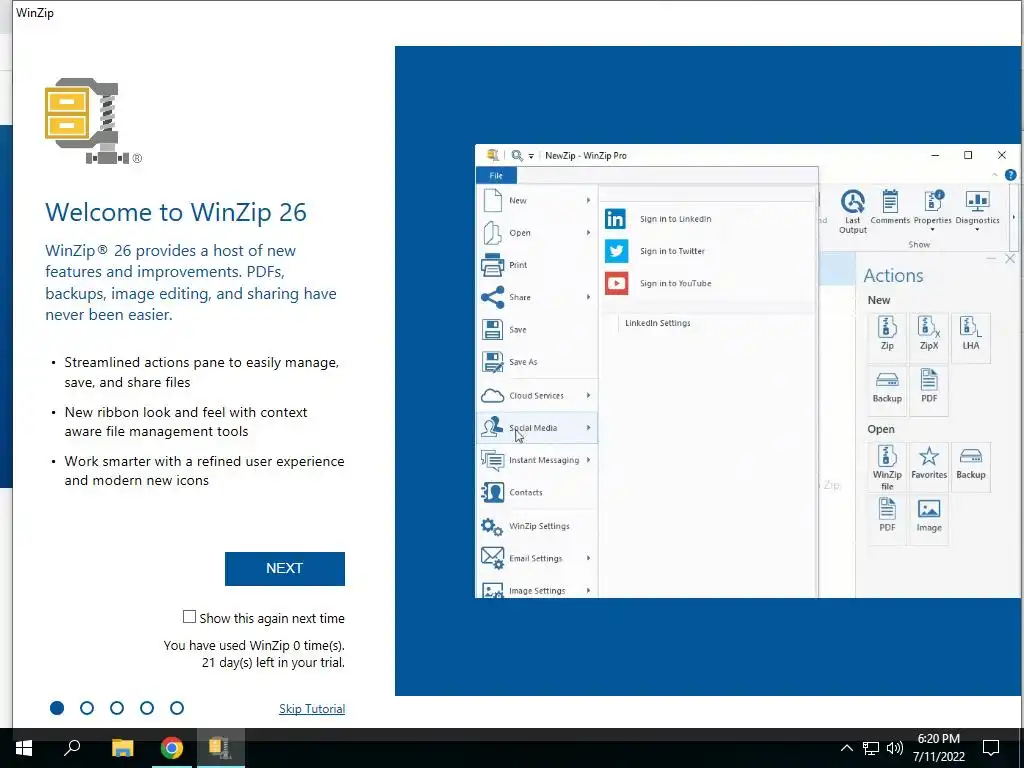Click the Diagnostics ribbon icon
The height and width of the screenshot is (768, 1024).
click(x=977, y=202)
